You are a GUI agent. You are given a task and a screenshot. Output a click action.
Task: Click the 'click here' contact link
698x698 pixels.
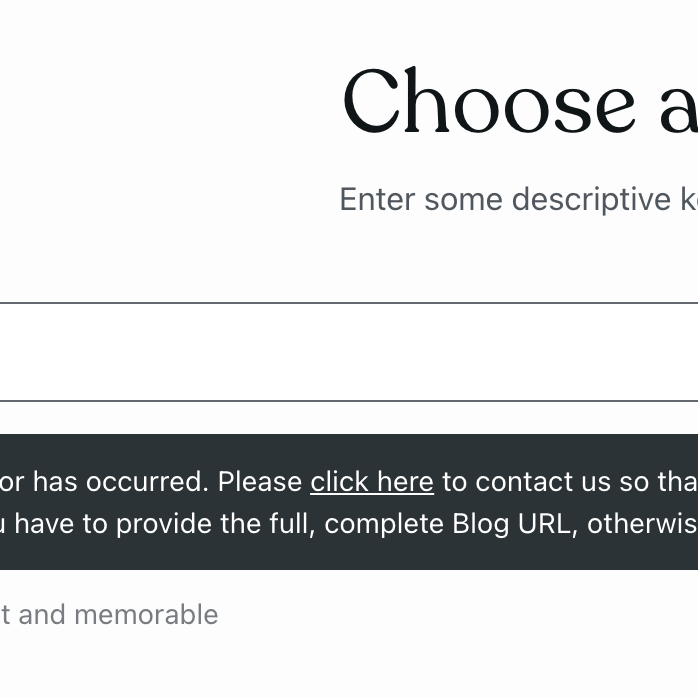pos(371,482)
